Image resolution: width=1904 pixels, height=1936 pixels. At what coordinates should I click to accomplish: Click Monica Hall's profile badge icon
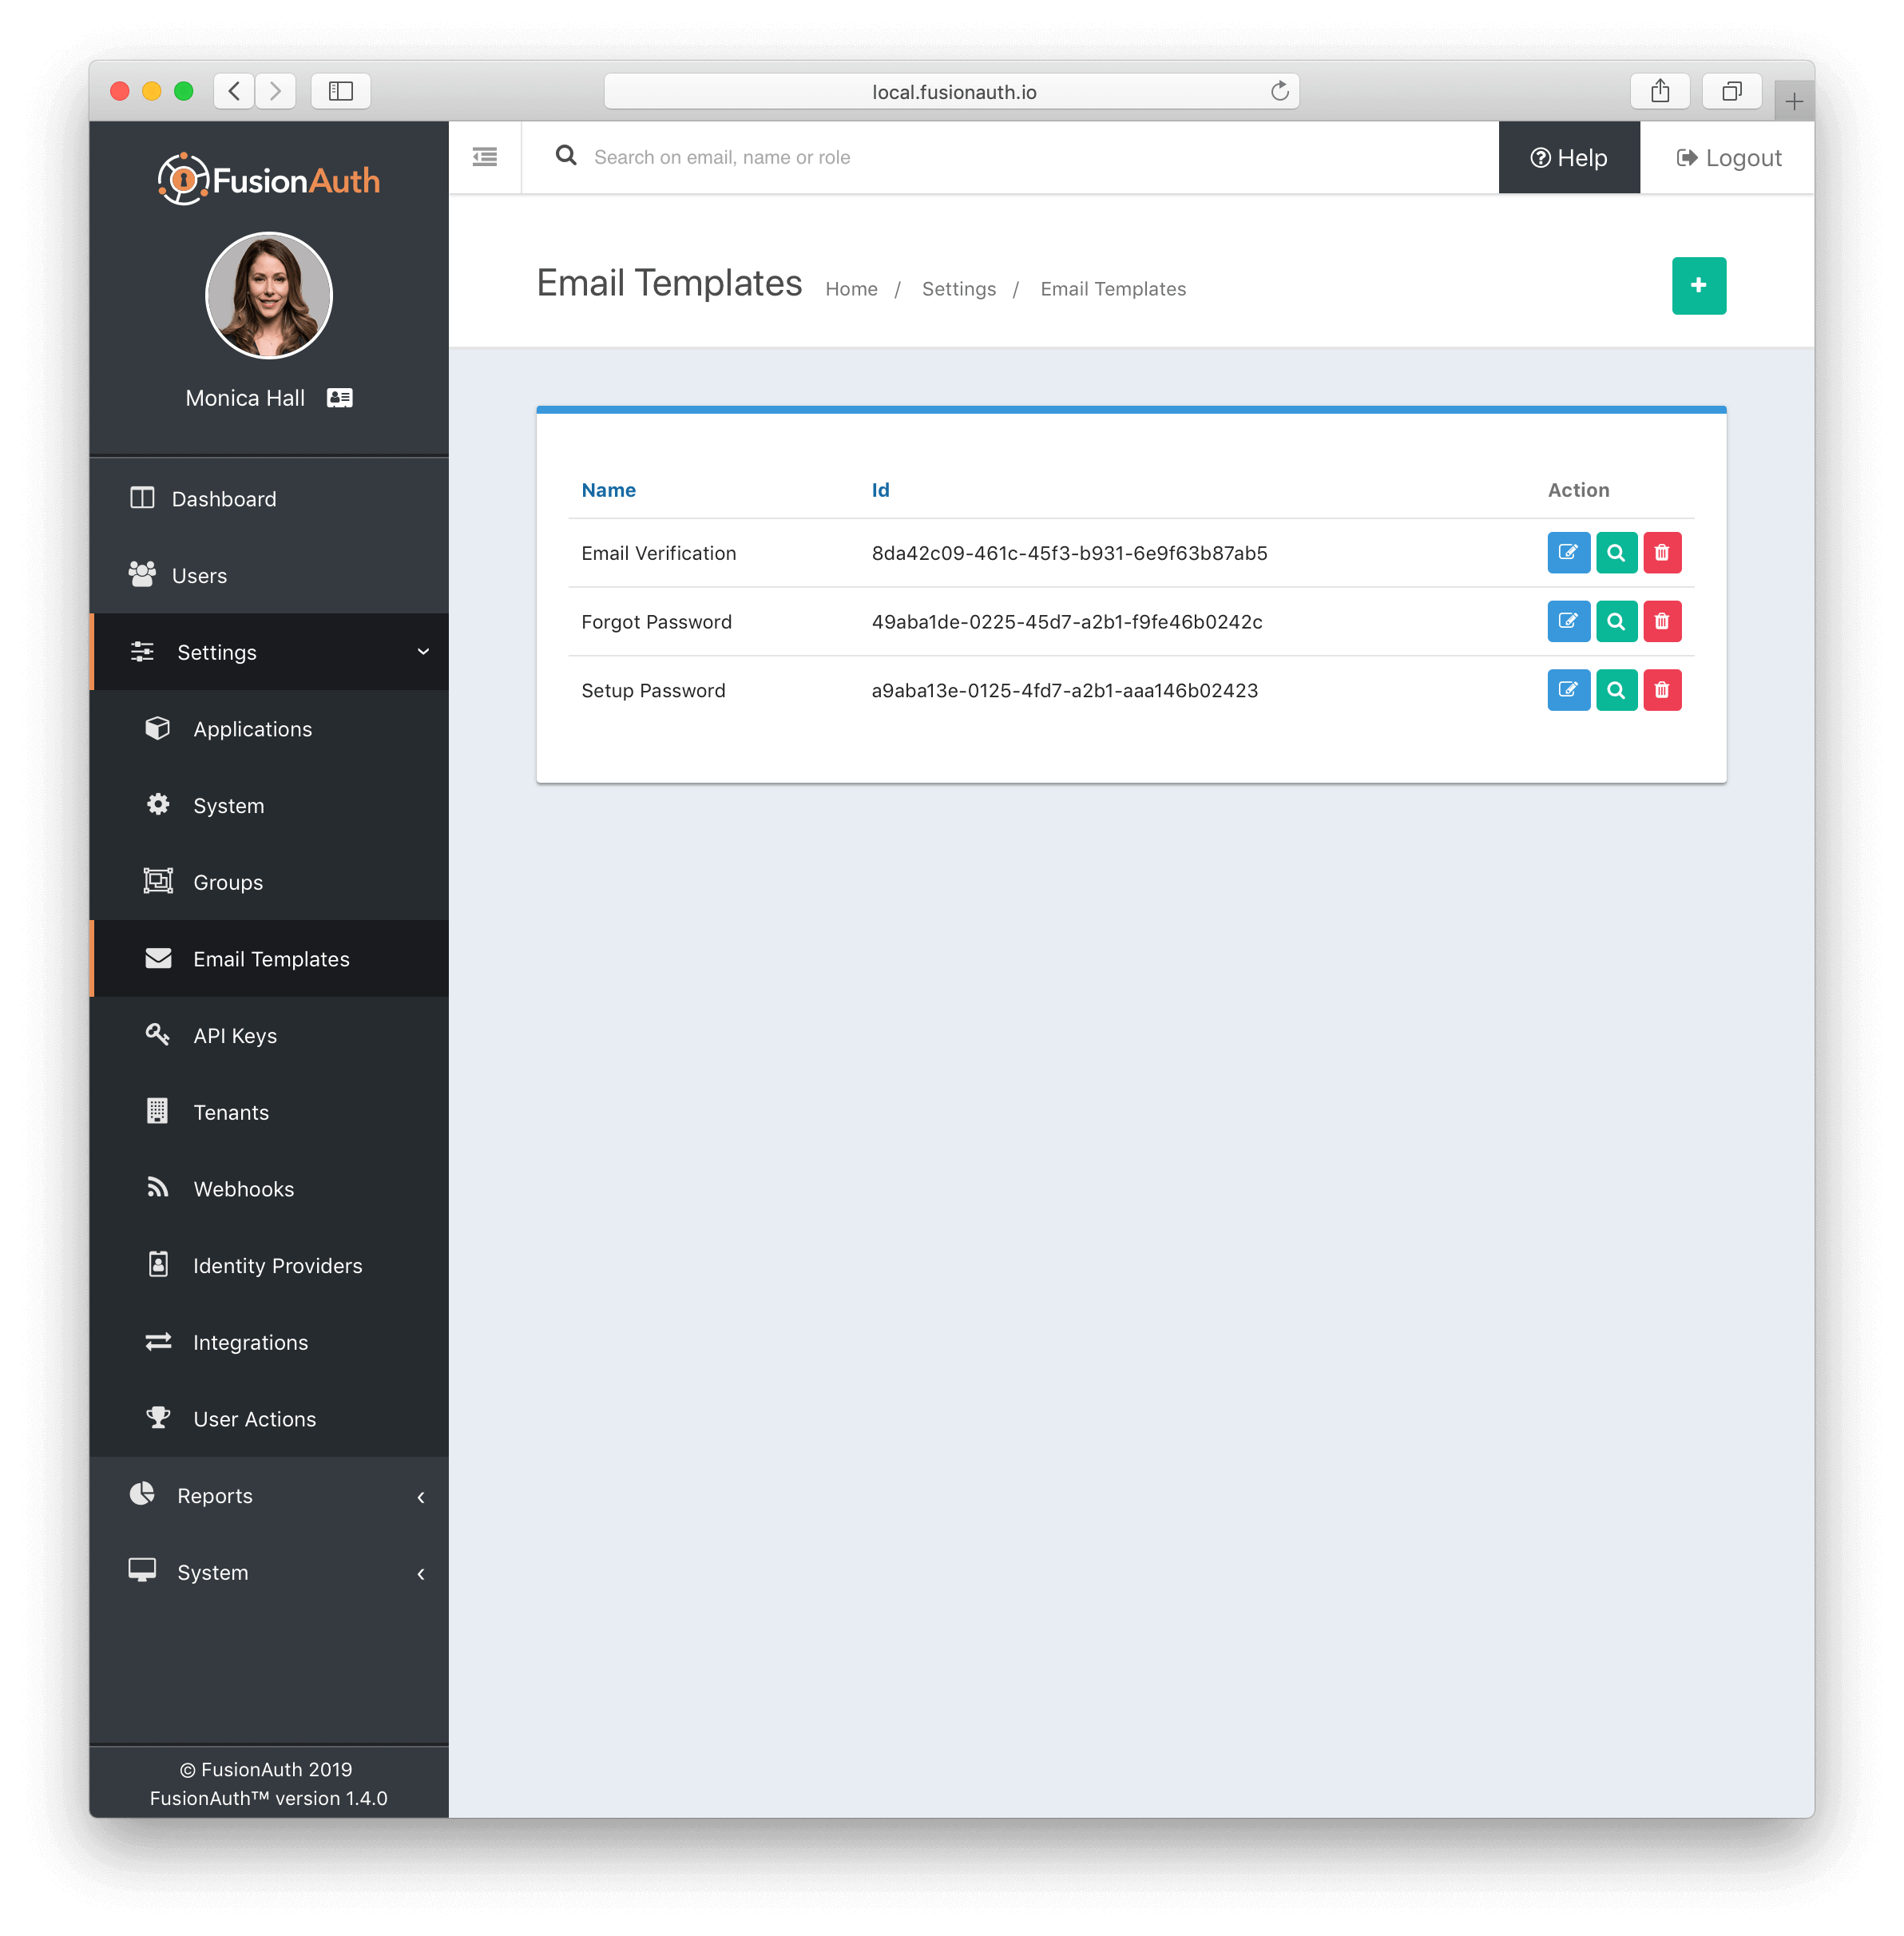339,397
